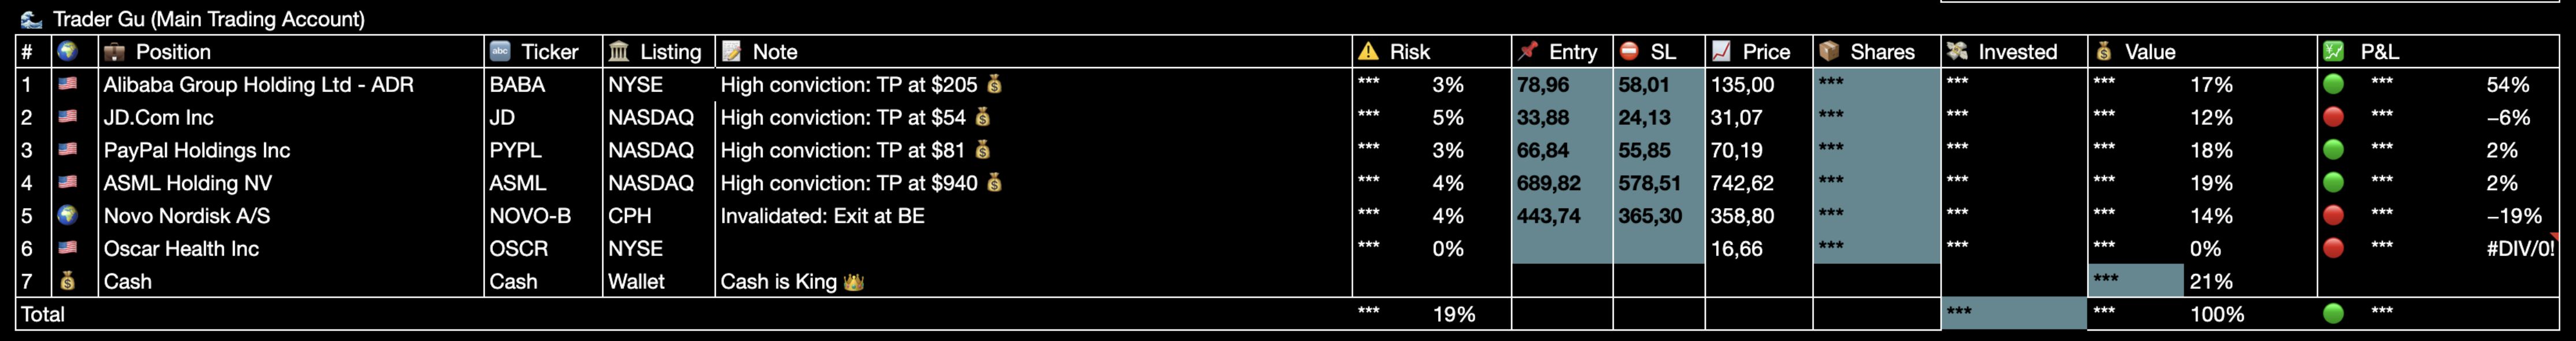The image size is (2576, 341).
Task: Select the NOVO-B ticker cell
Action: 543,216
